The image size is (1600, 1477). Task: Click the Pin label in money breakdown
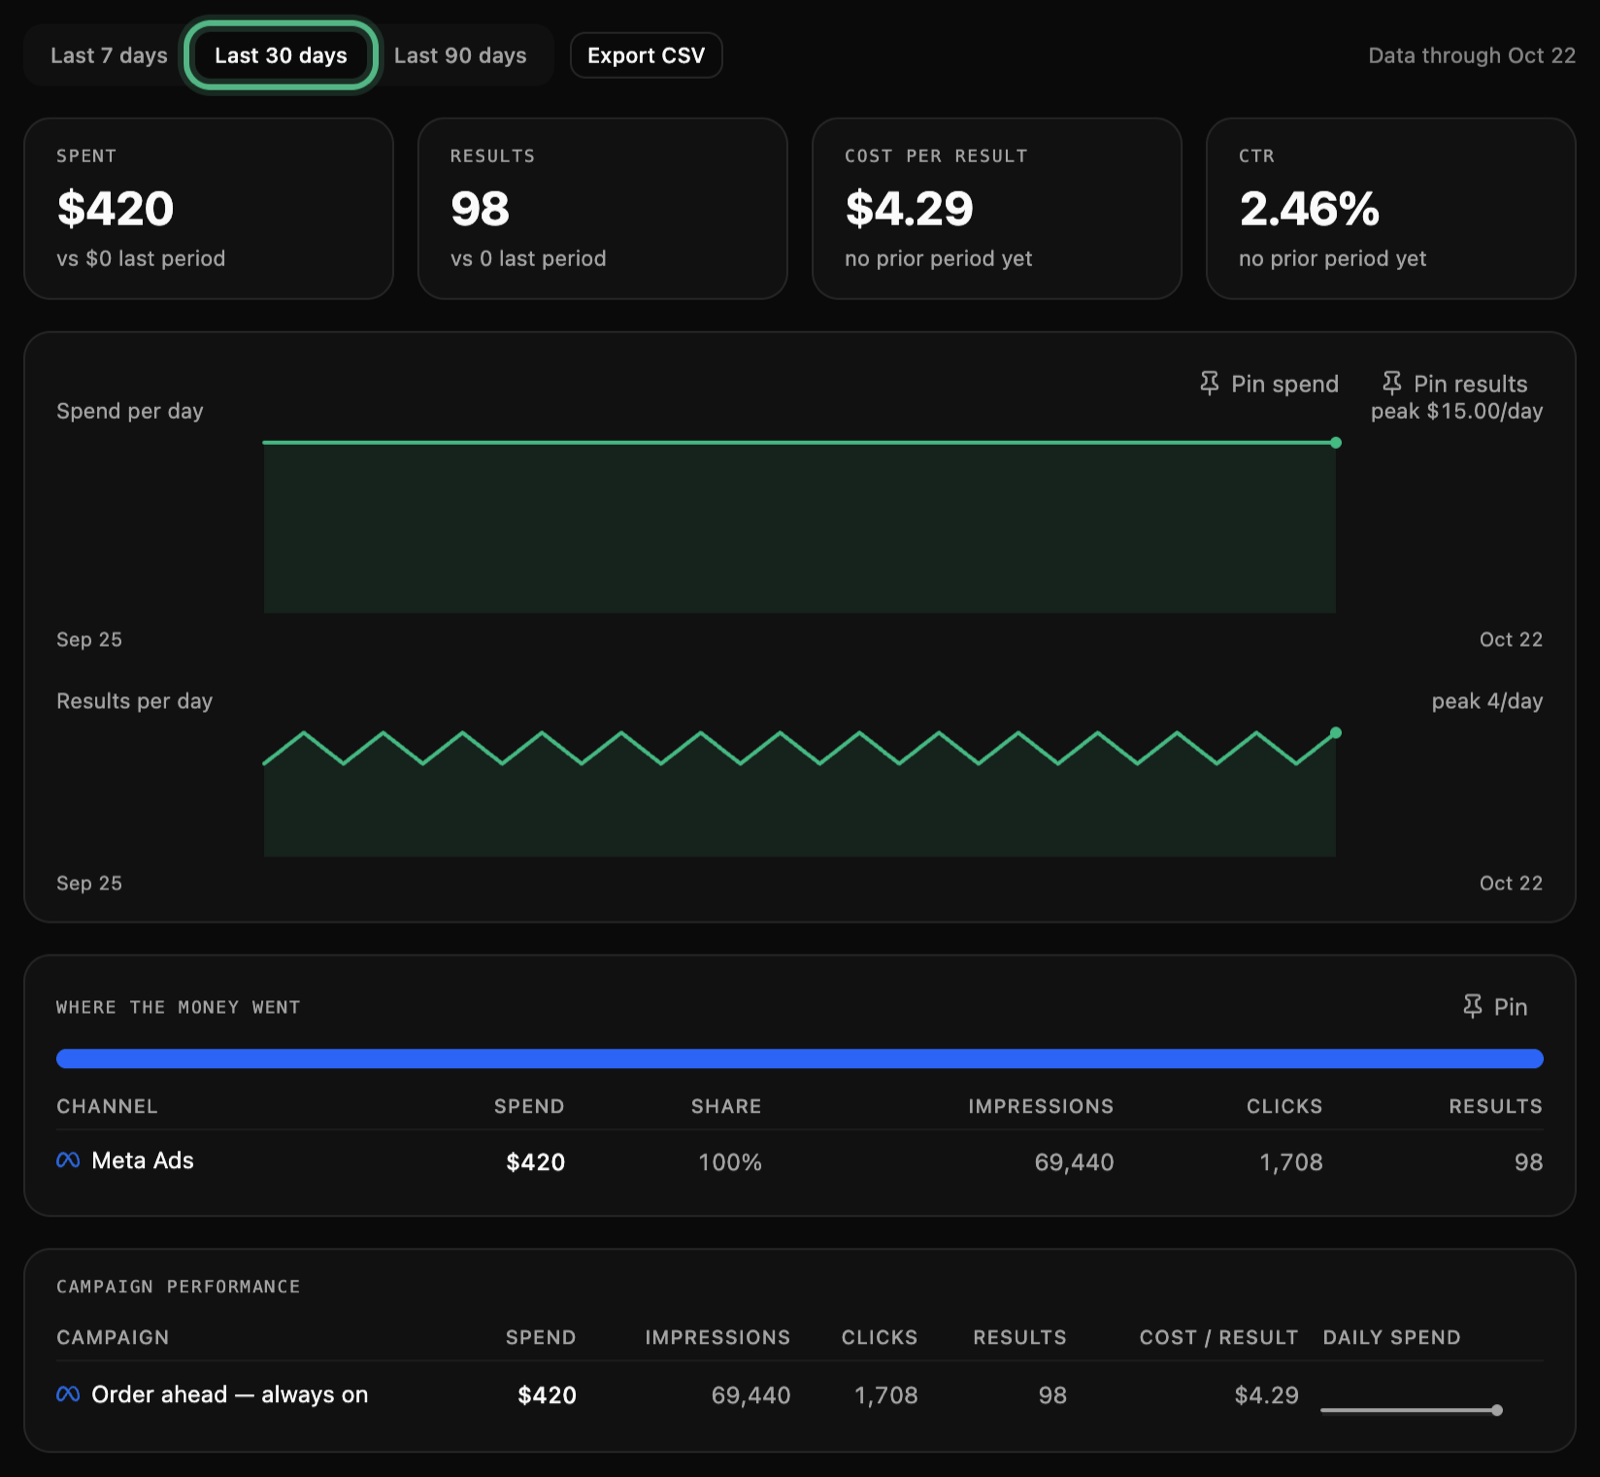[x=1510, y=1007]
